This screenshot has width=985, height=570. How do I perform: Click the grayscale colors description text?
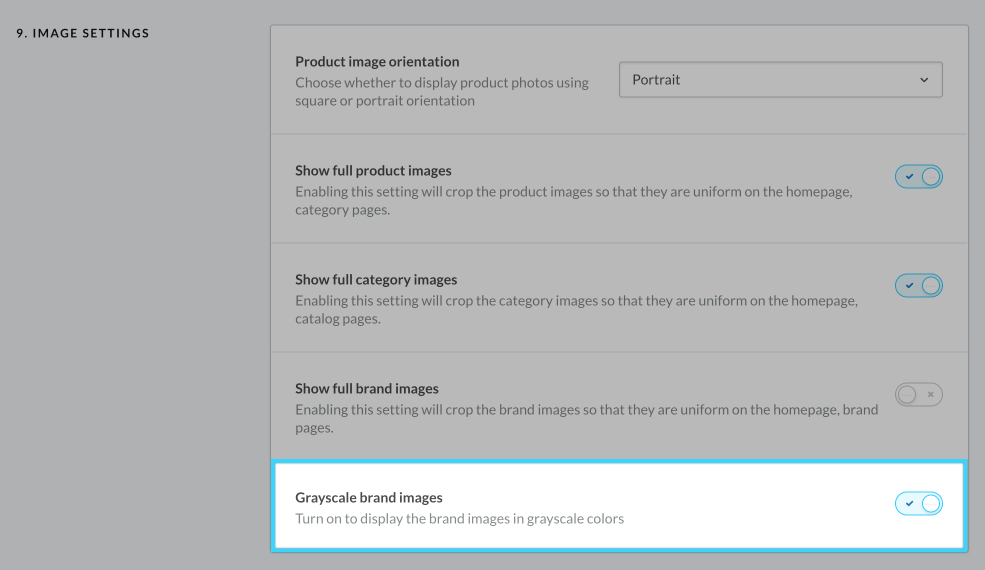(459, 519)
